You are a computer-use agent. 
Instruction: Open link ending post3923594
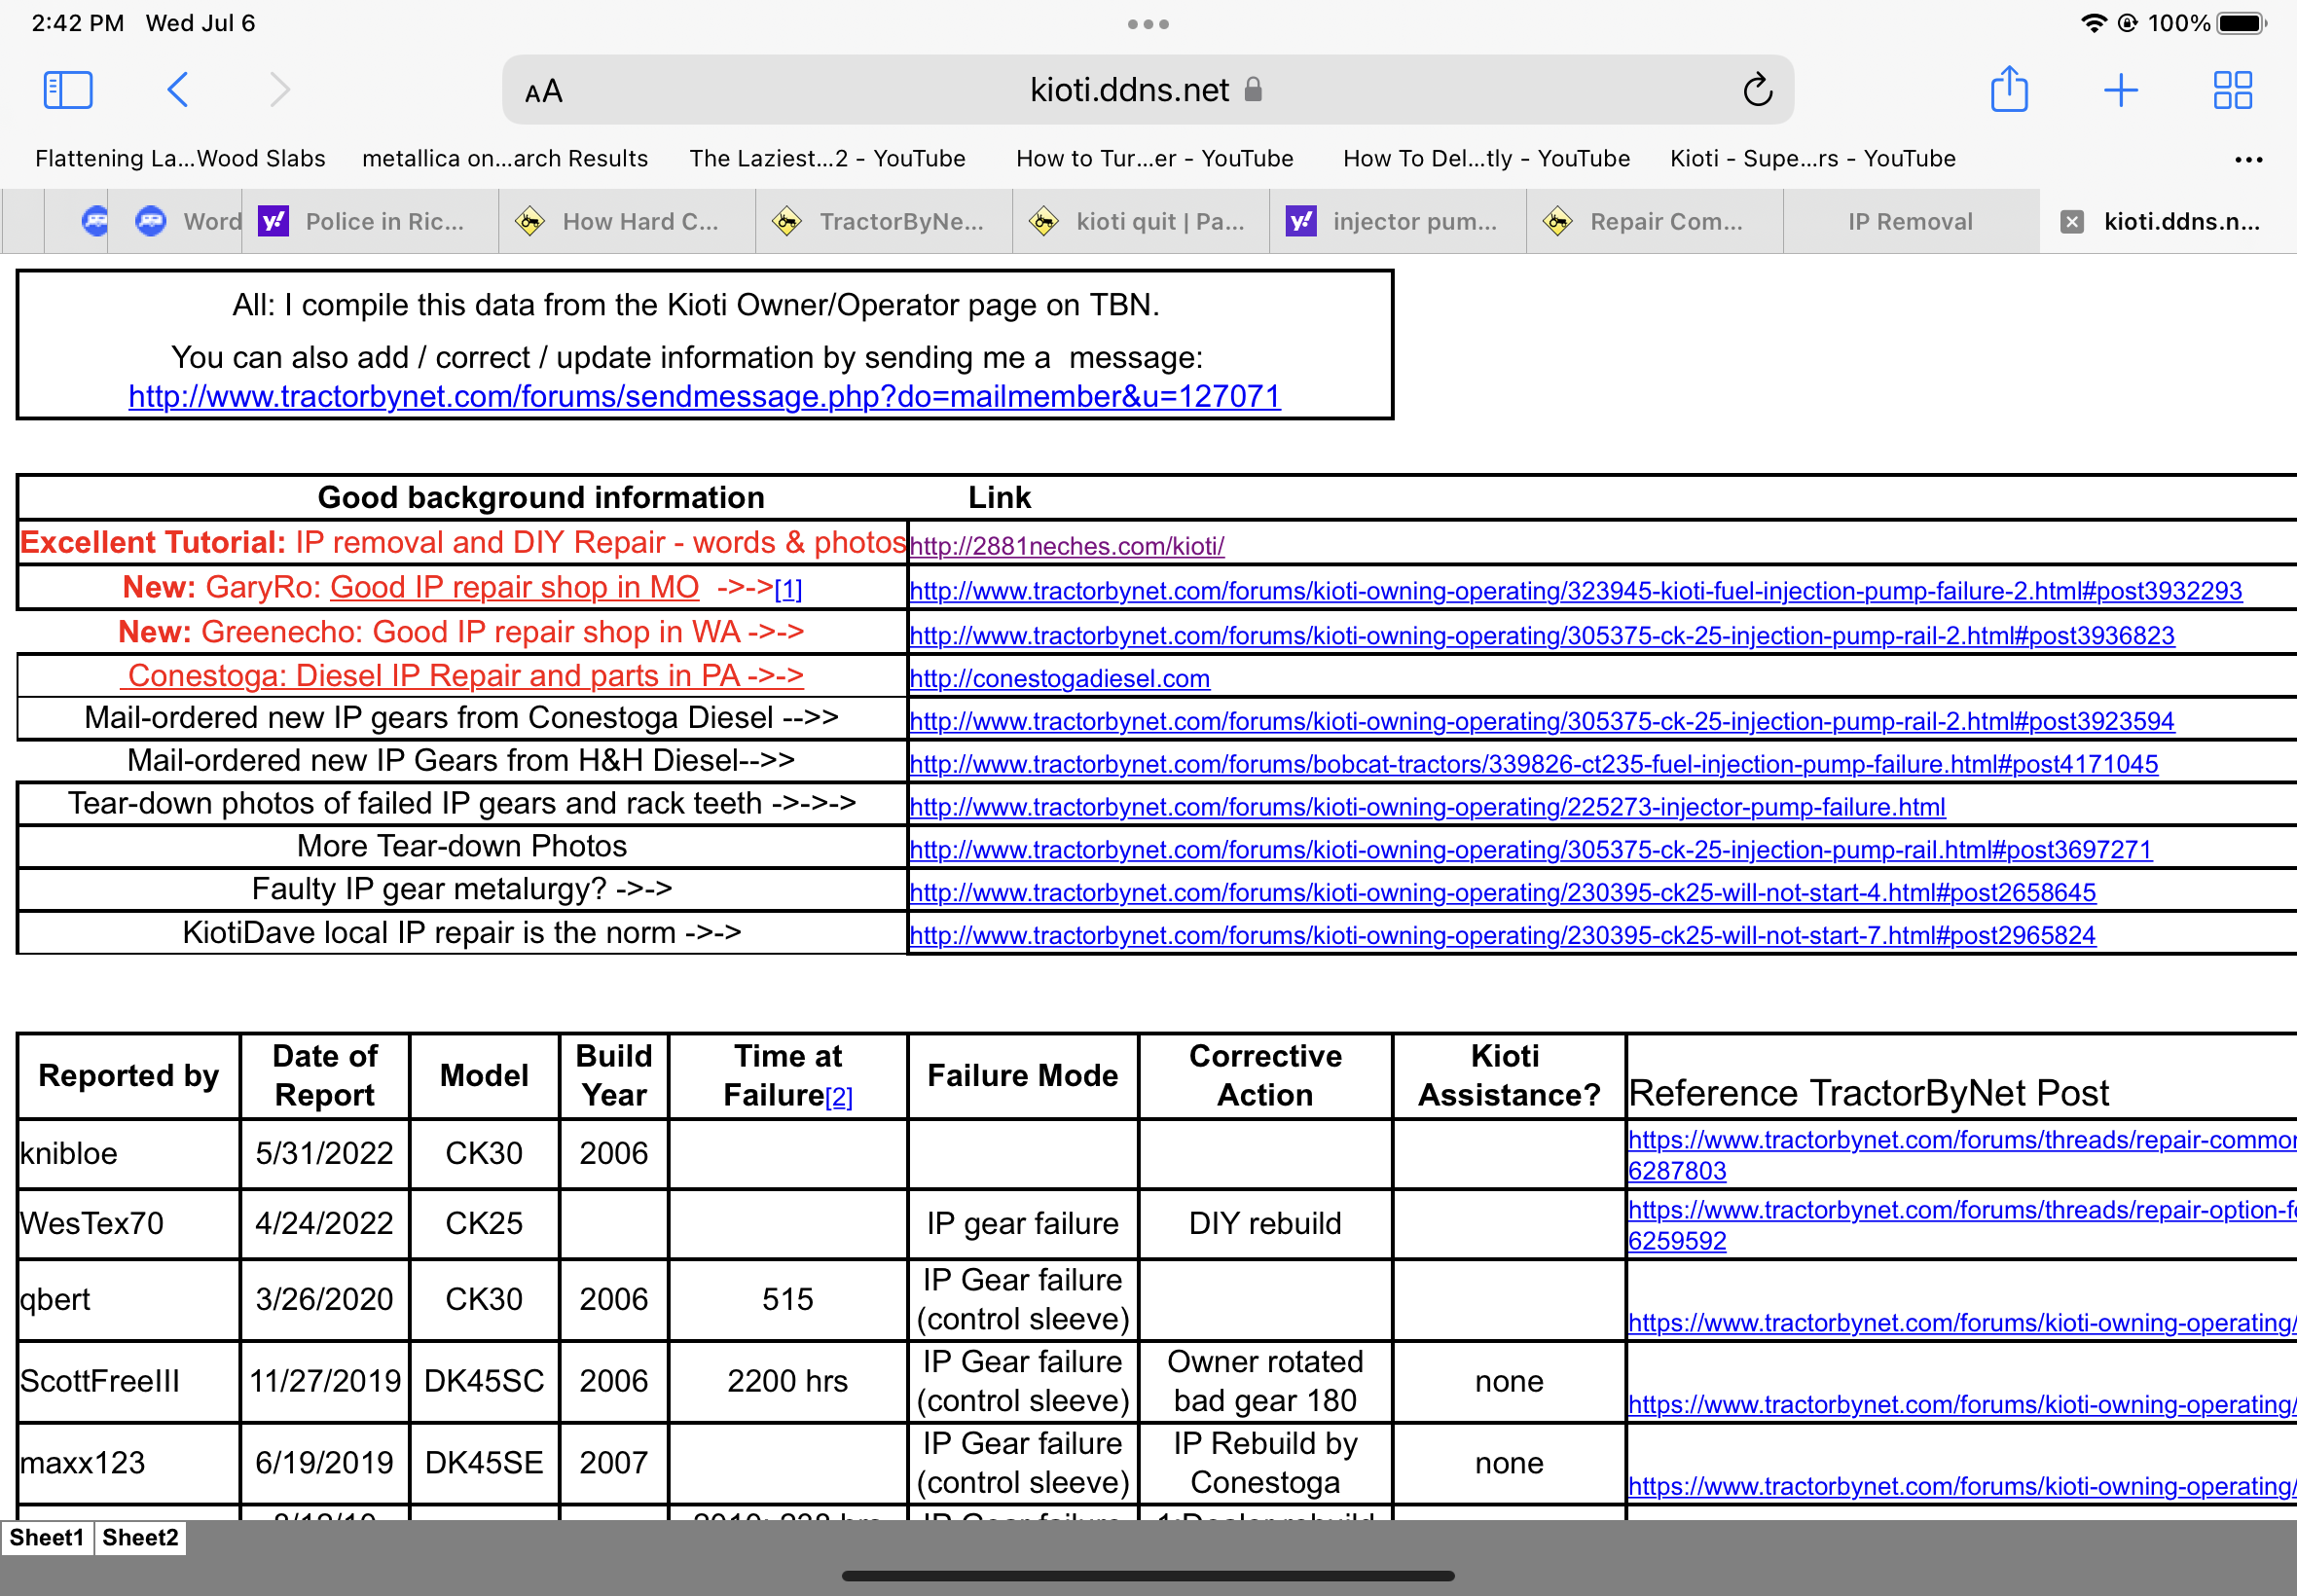(1541, 722)
